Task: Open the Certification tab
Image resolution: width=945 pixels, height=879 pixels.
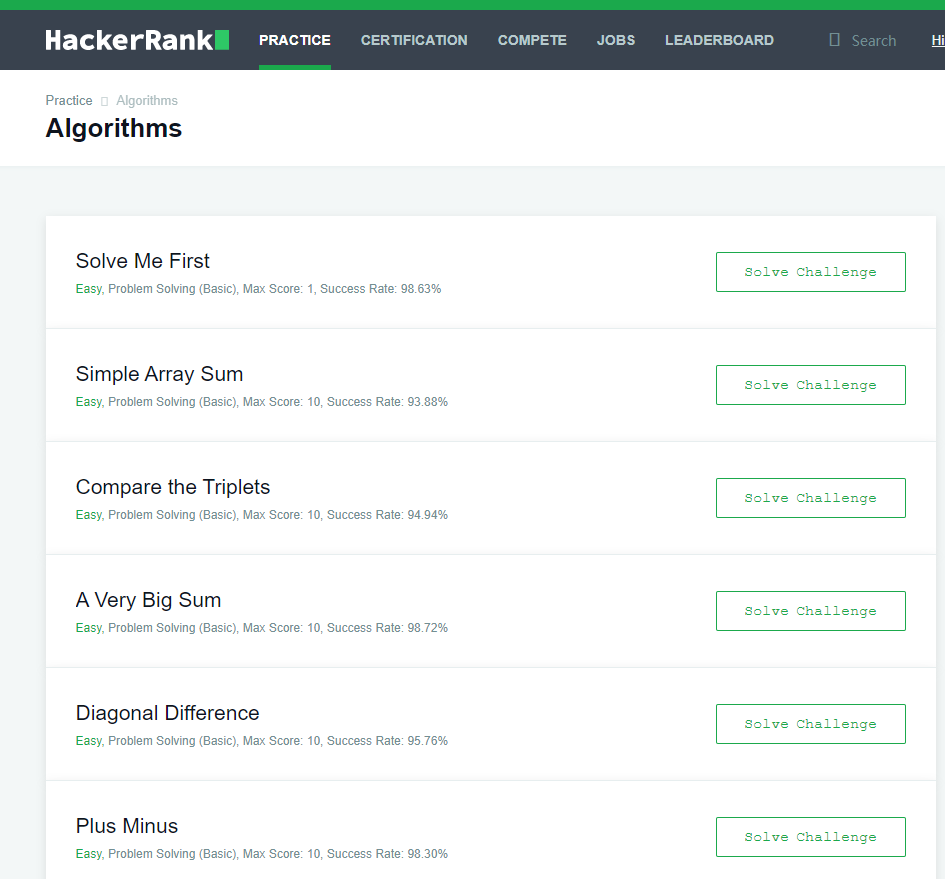Action: (x=414, y=40)
